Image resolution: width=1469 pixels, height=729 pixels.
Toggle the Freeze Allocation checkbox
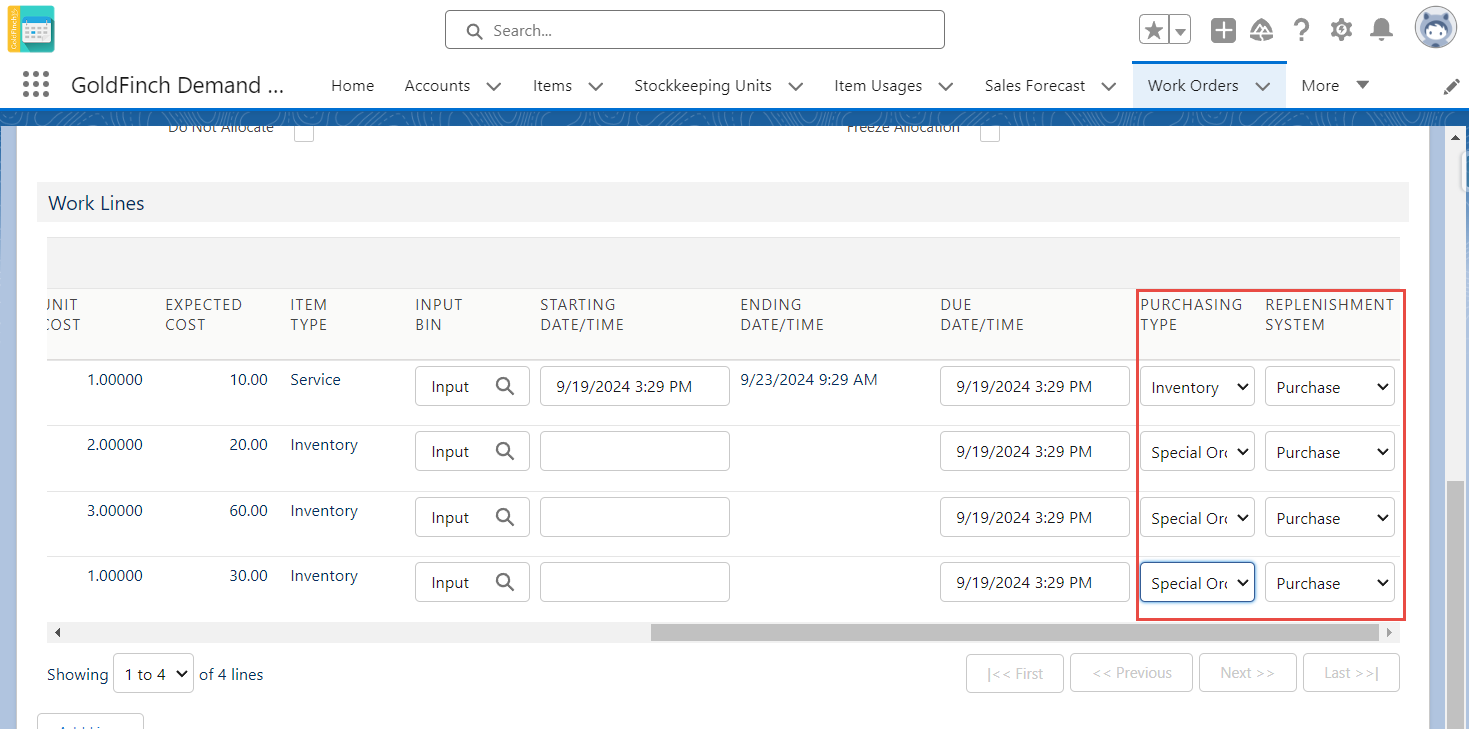(990, 131)
